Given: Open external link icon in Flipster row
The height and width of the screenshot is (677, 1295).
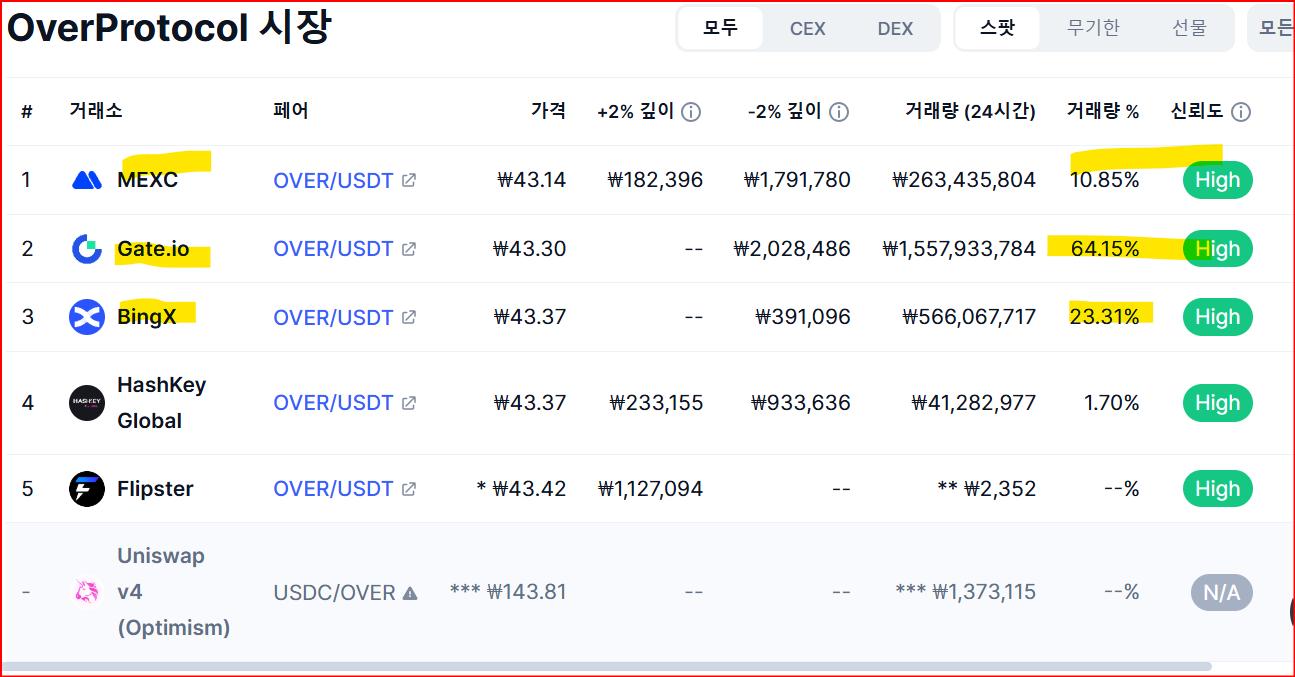Looking at the screenshot, I should 409,489.
